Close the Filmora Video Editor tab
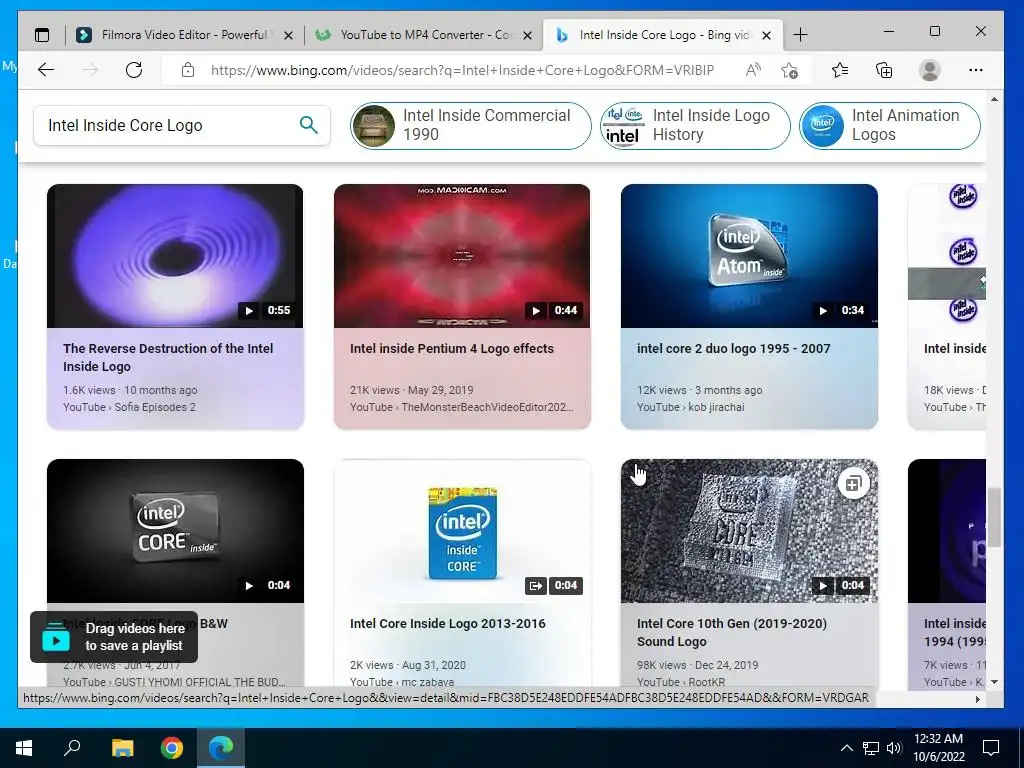Screen dimensions: 1024x768 coord(288,35)
